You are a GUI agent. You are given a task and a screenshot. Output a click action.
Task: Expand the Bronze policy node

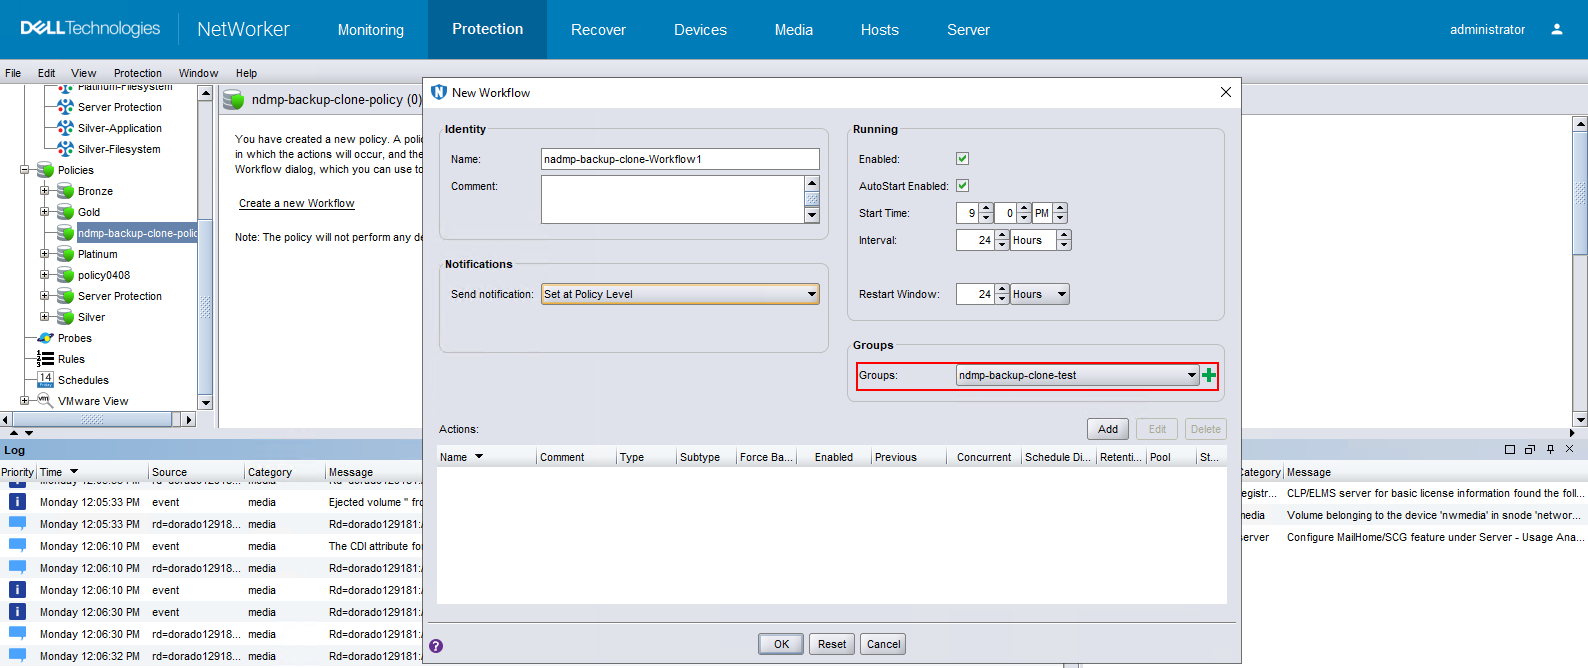pos(44,191)
